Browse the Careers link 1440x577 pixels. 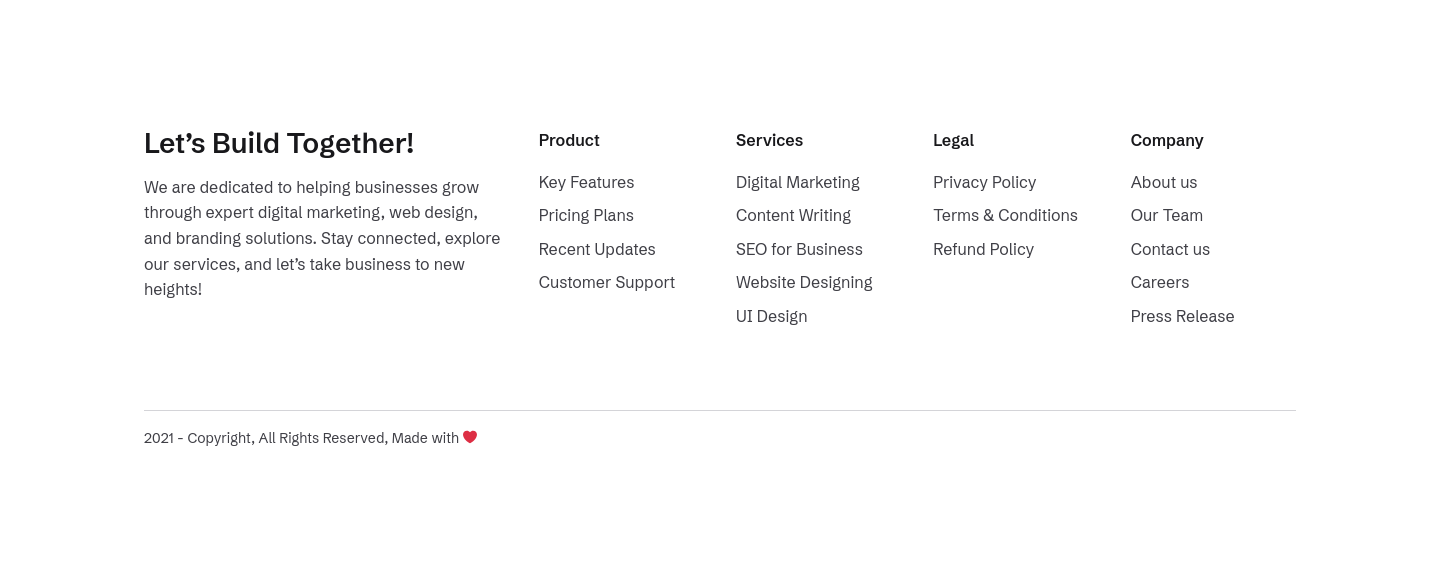[x=1159, y=282]
